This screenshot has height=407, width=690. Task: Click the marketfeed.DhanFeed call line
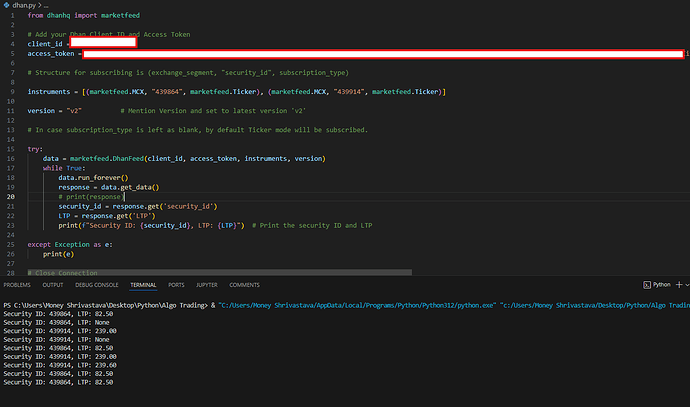[184, 159]
